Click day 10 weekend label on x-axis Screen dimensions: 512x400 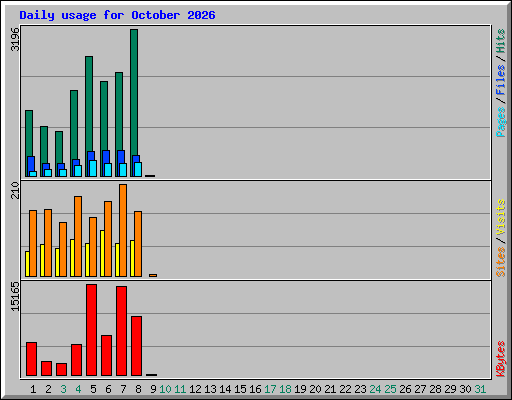click(165, 389)
